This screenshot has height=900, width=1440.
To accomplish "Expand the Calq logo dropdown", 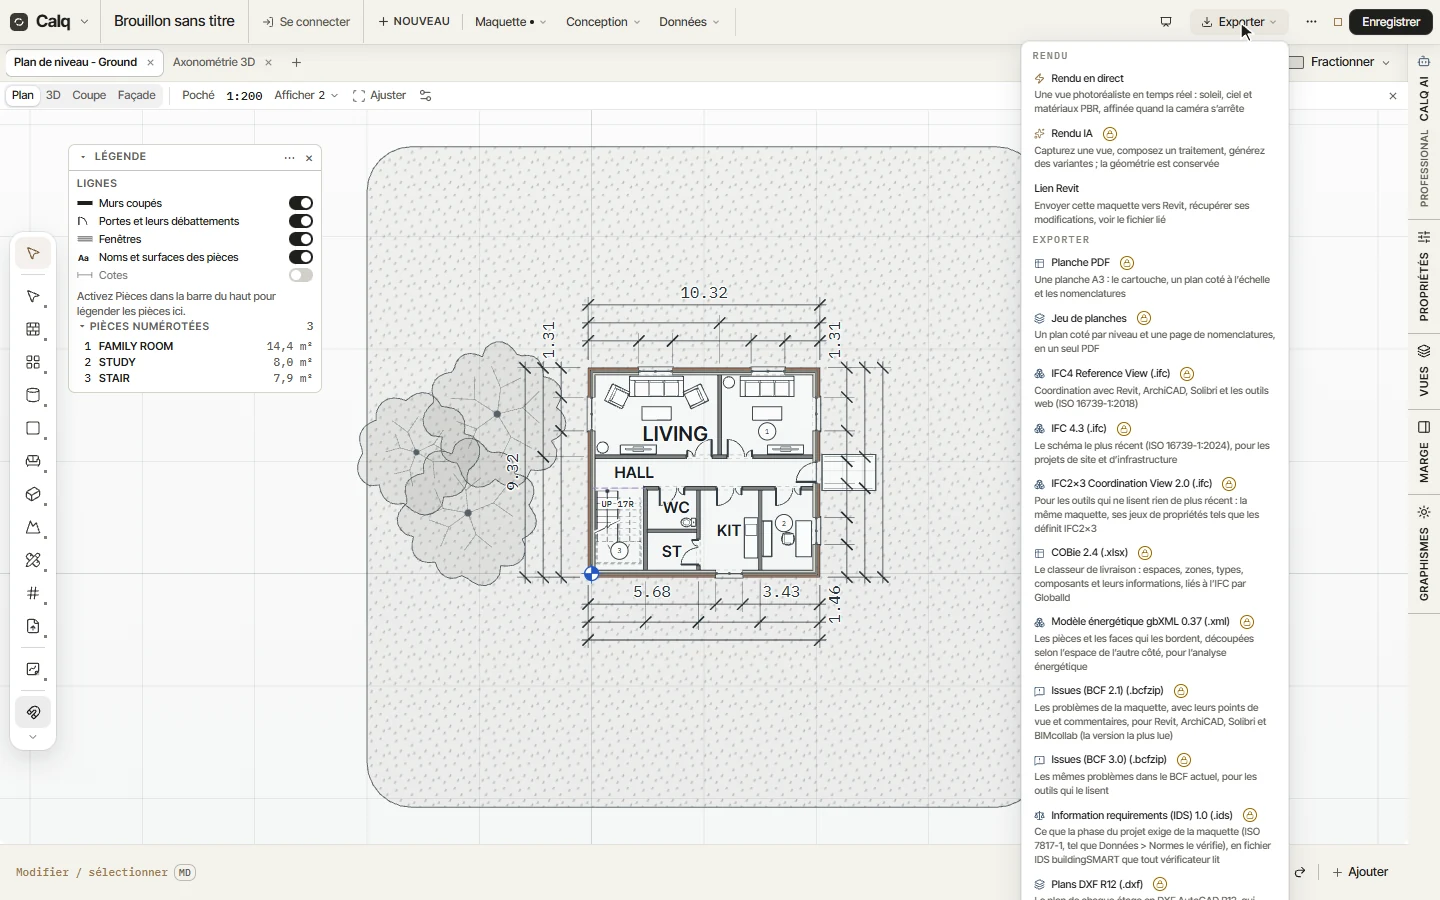I will [84, 22].
